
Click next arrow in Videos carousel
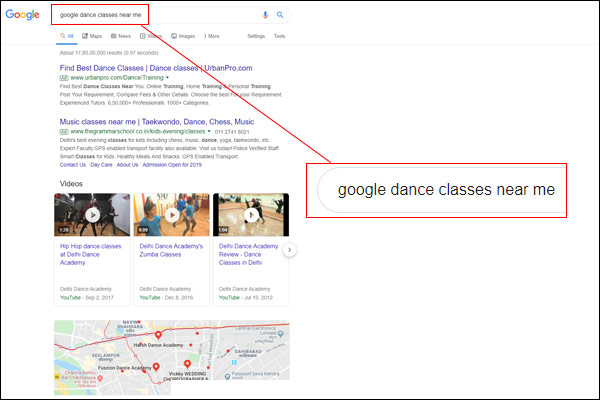(290, 250)
